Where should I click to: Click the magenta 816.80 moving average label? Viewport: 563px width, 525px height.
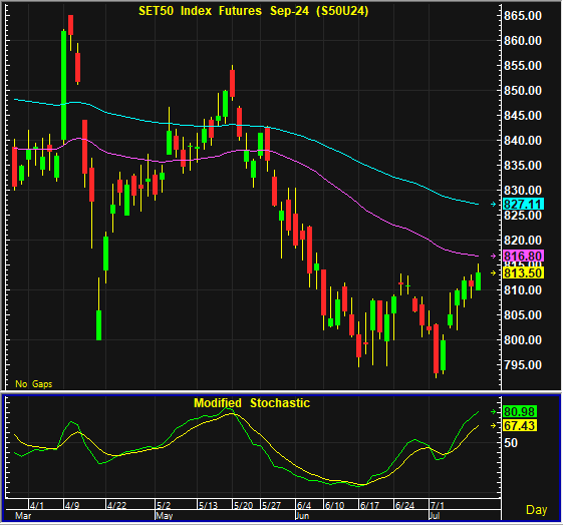[x=524, y=256]
